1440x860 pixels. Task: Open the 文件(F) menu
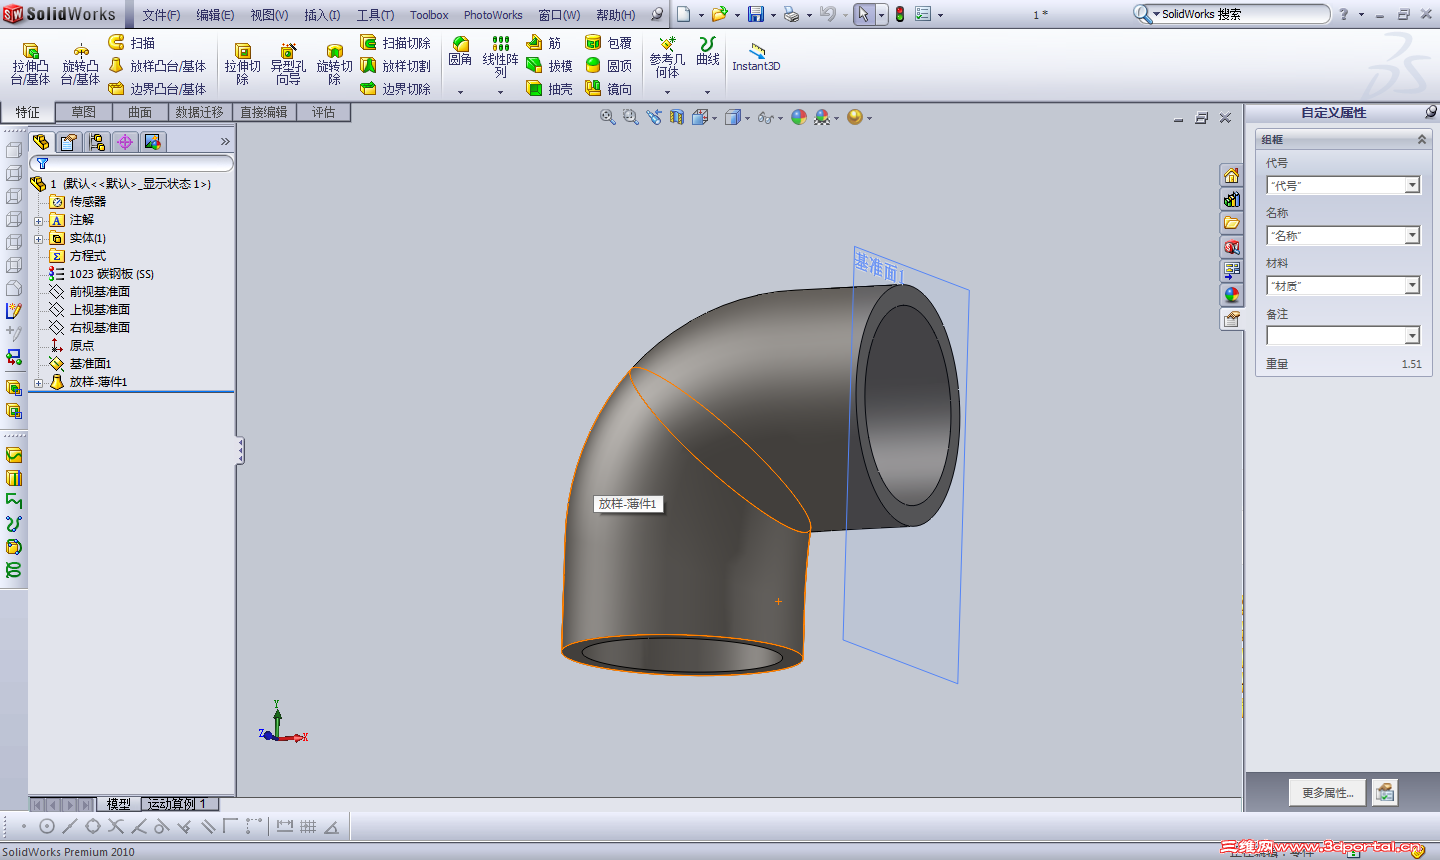tap(161, 15)
